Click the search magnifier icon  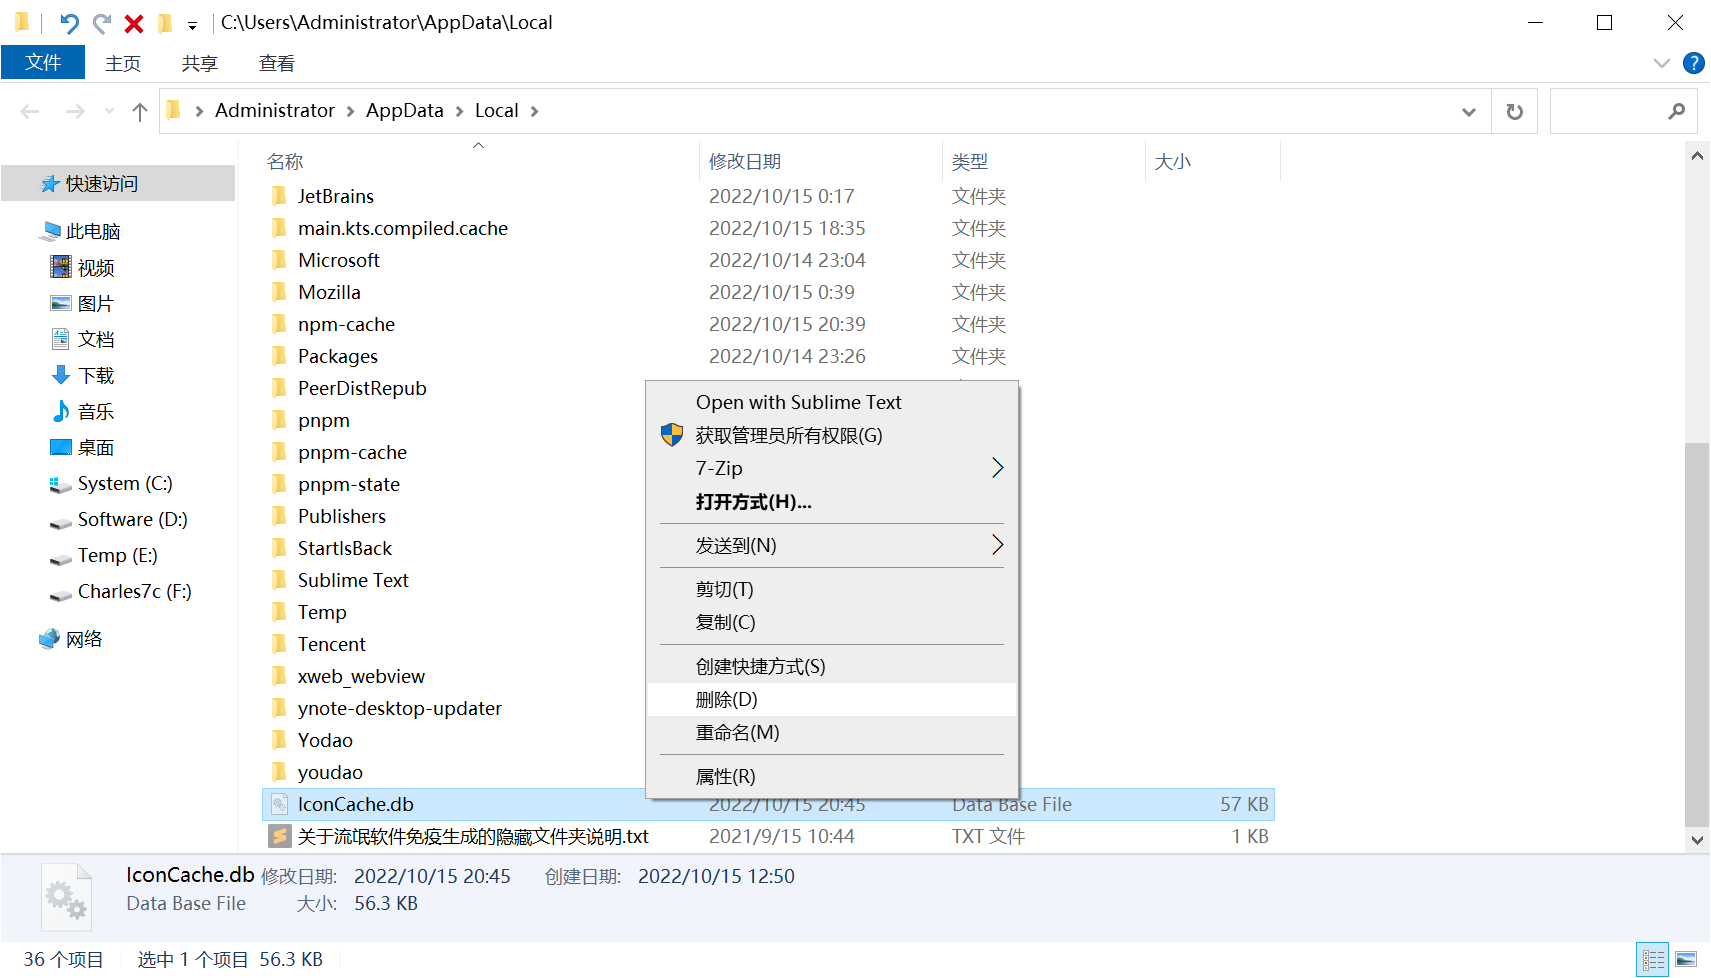1676,111
